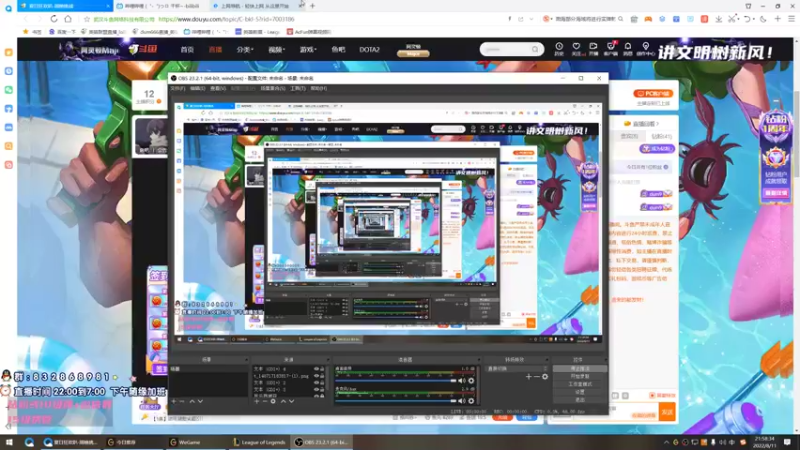The width and height of the screenshot is (800, 450).
Task: Mute the 麦克风/Aux speaker
Action: pyautogui.click(x=462, y=401)
